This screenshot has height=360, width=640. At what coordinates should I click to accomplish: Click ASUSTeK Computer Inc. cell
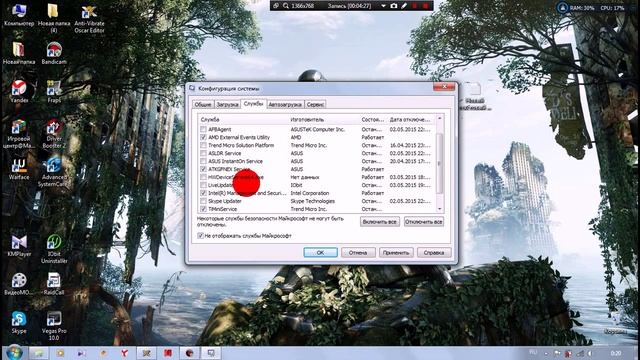(x=318, y=129)
